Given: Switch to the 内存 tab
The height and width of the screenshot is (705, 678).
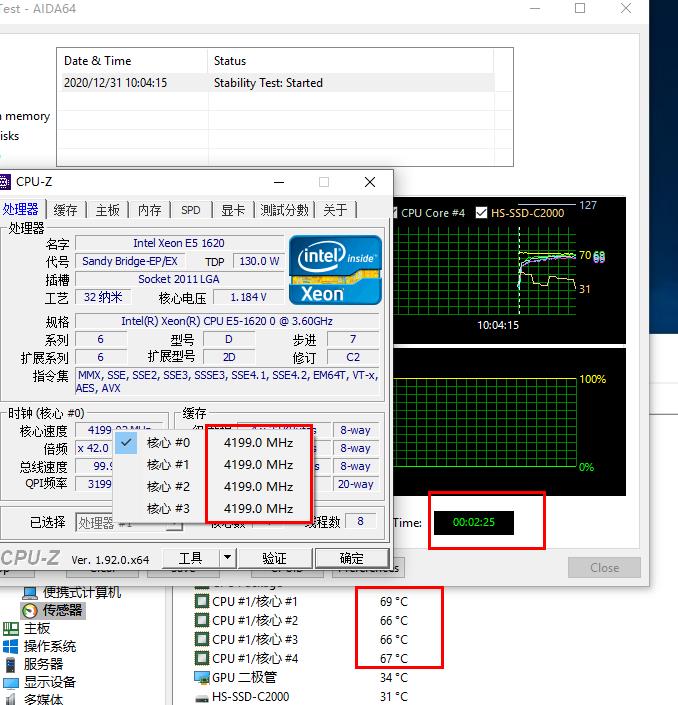Looking at the screenshot, I should point(149,210).
